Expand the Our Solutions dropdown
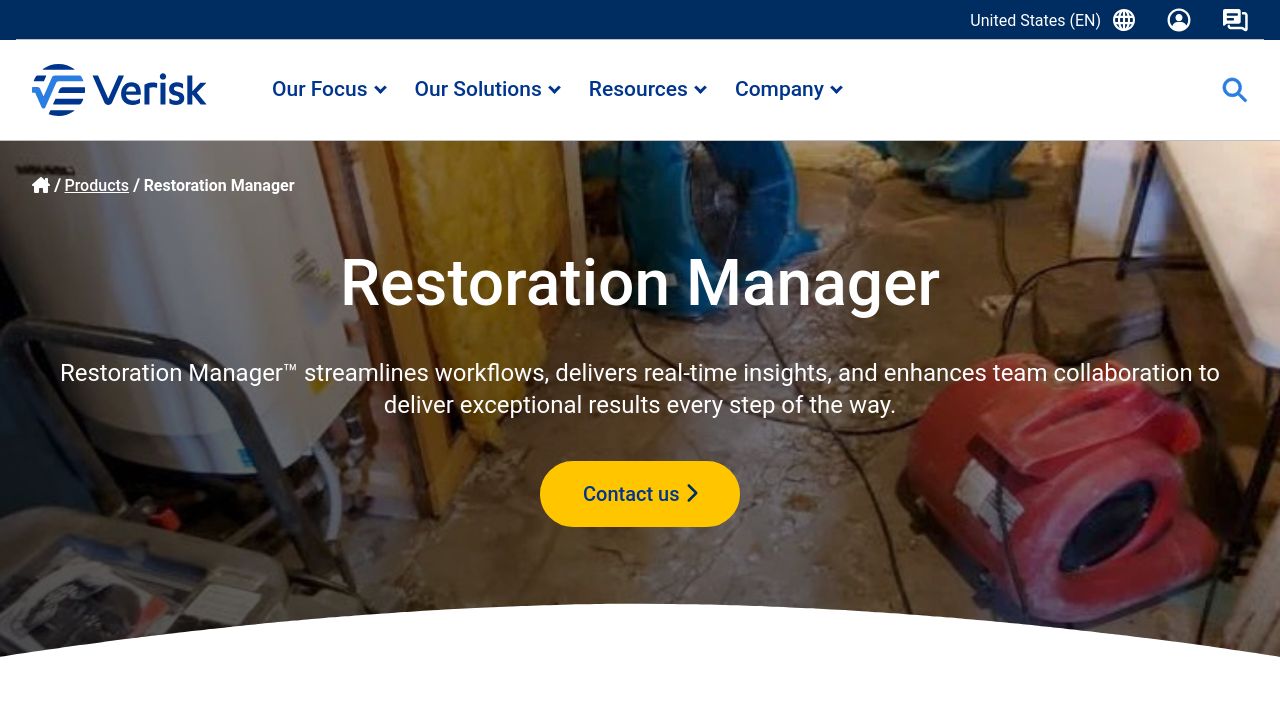The width and height of the screenshot is (1280, 720). click(x=478, y=89)
